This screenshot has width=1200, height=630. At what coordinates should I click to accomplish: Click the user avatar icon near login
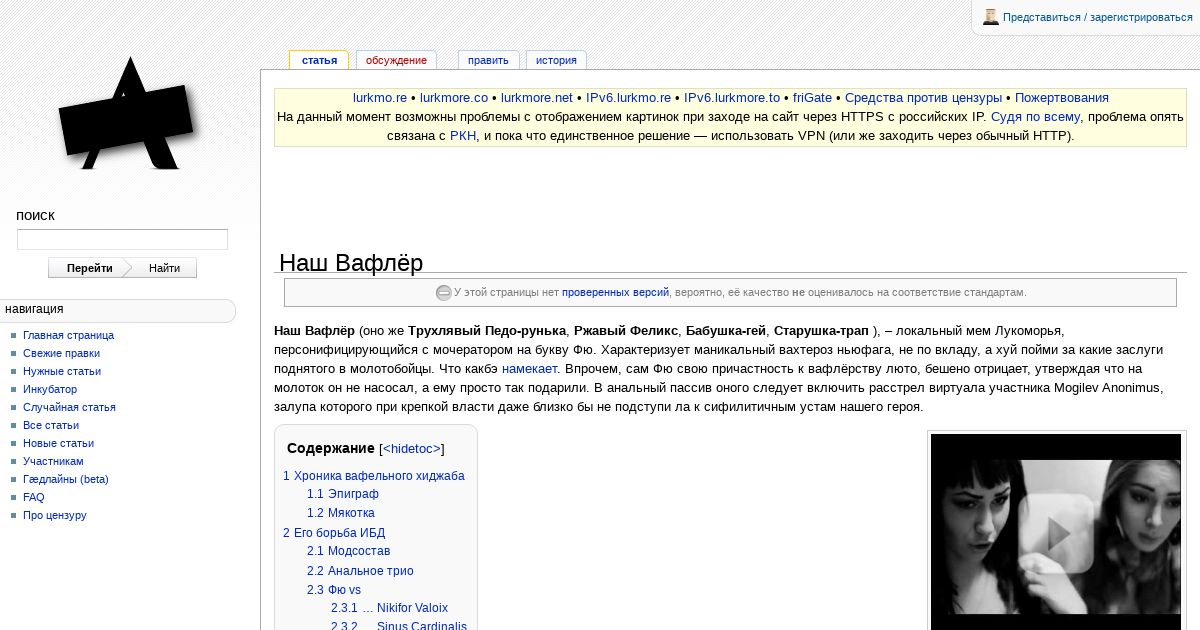click(991, 17)
